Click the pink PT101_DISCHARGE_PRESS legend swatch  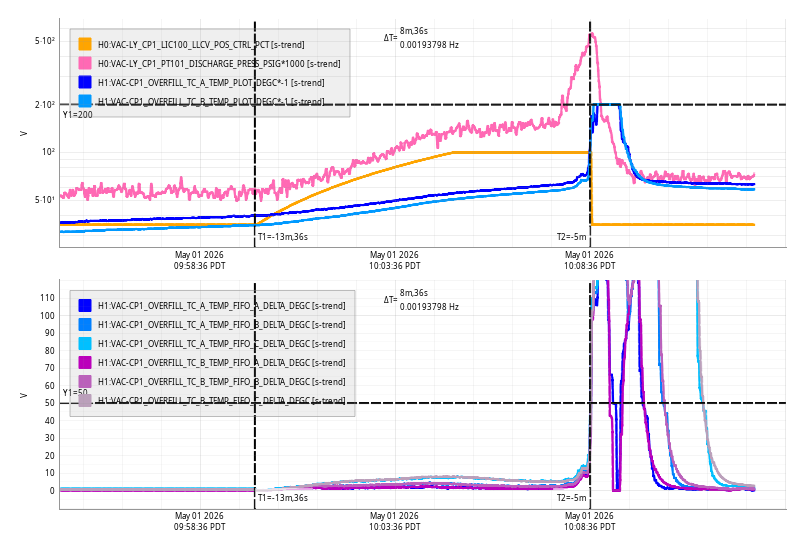pos(85,63)
